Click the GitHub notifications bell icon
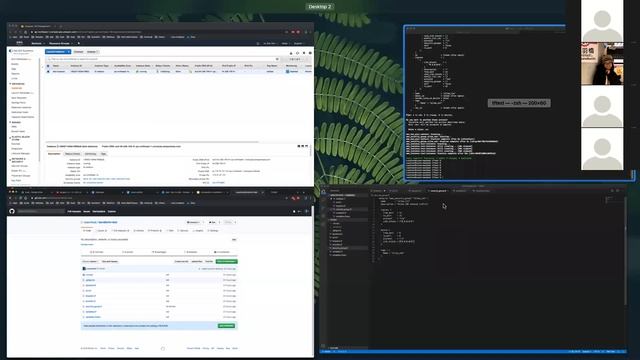The image size is (640, 360). coord(294,211)
